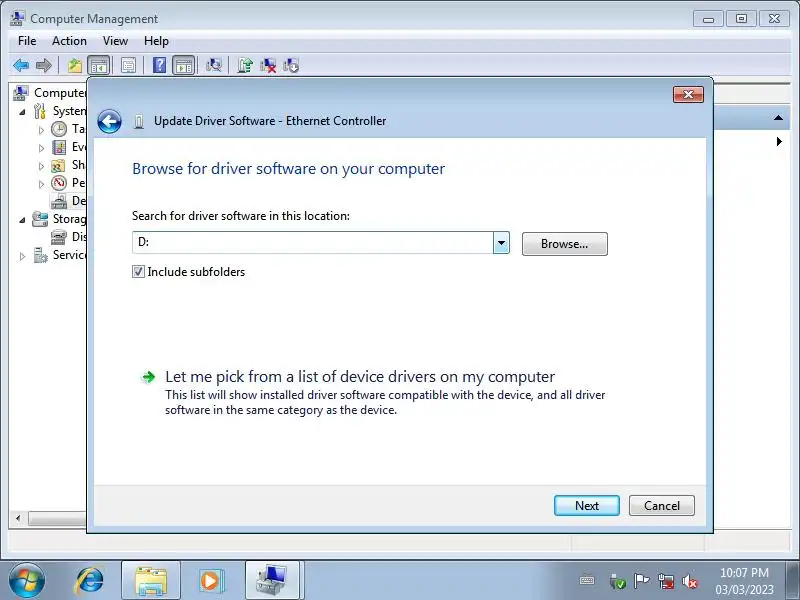Open Windows Start orb
This screenshot has width=800, height=600.
click(27, 581)
